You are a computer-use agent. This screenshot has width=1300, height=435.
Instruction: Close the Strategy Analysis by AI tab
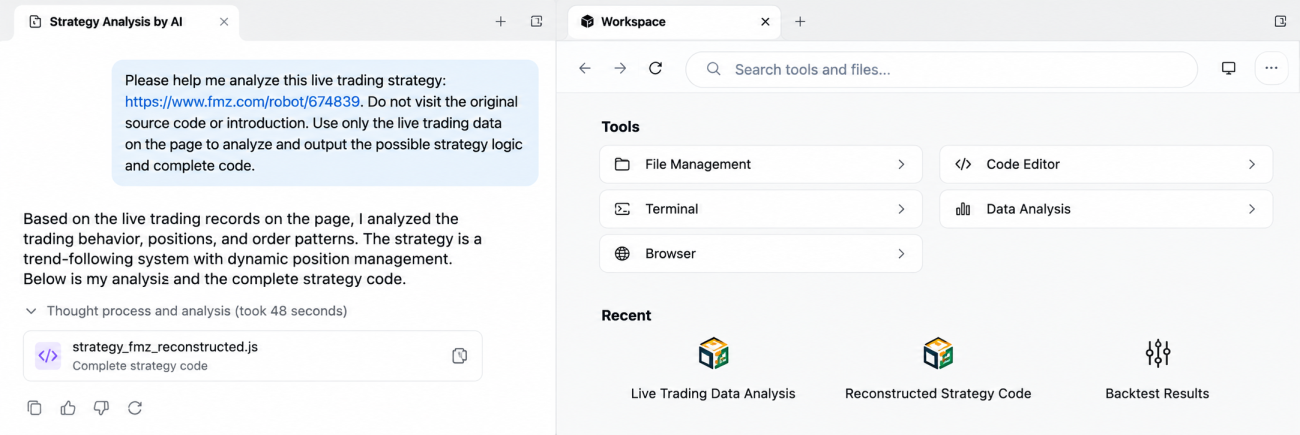223,21
